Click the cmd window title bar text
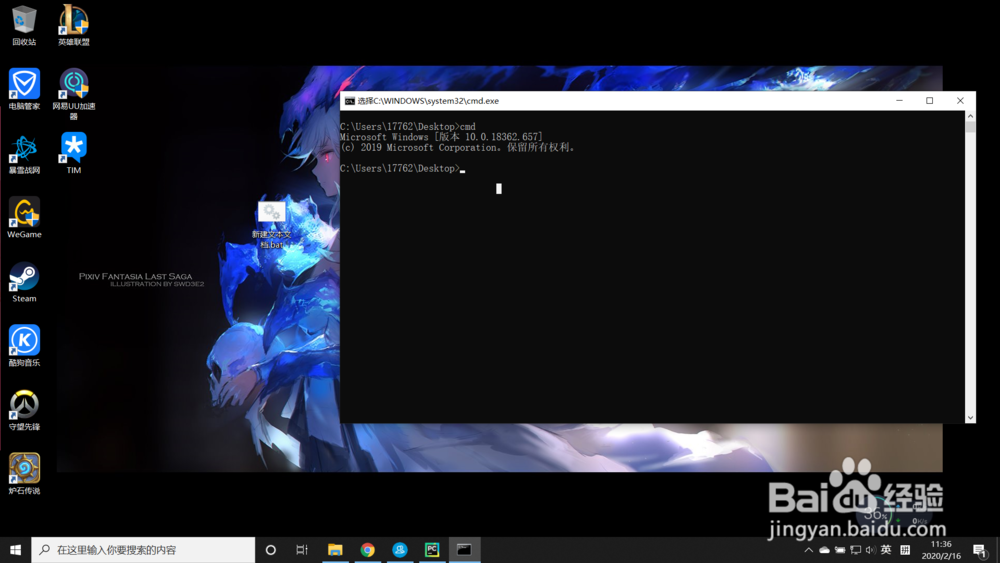This screenshot has width=1000, height=563. click(428, 101)
